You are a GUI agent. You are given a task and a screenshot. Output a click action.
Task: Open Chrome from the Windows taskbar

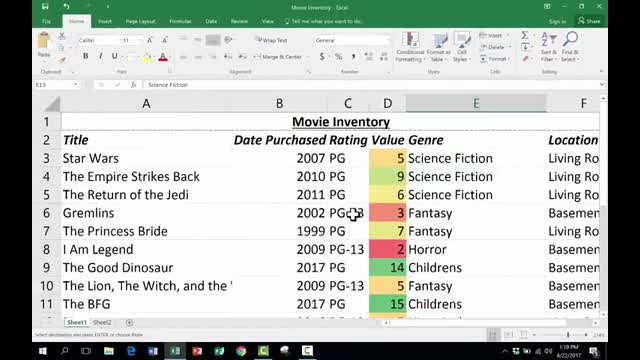[x=241, y=351]
